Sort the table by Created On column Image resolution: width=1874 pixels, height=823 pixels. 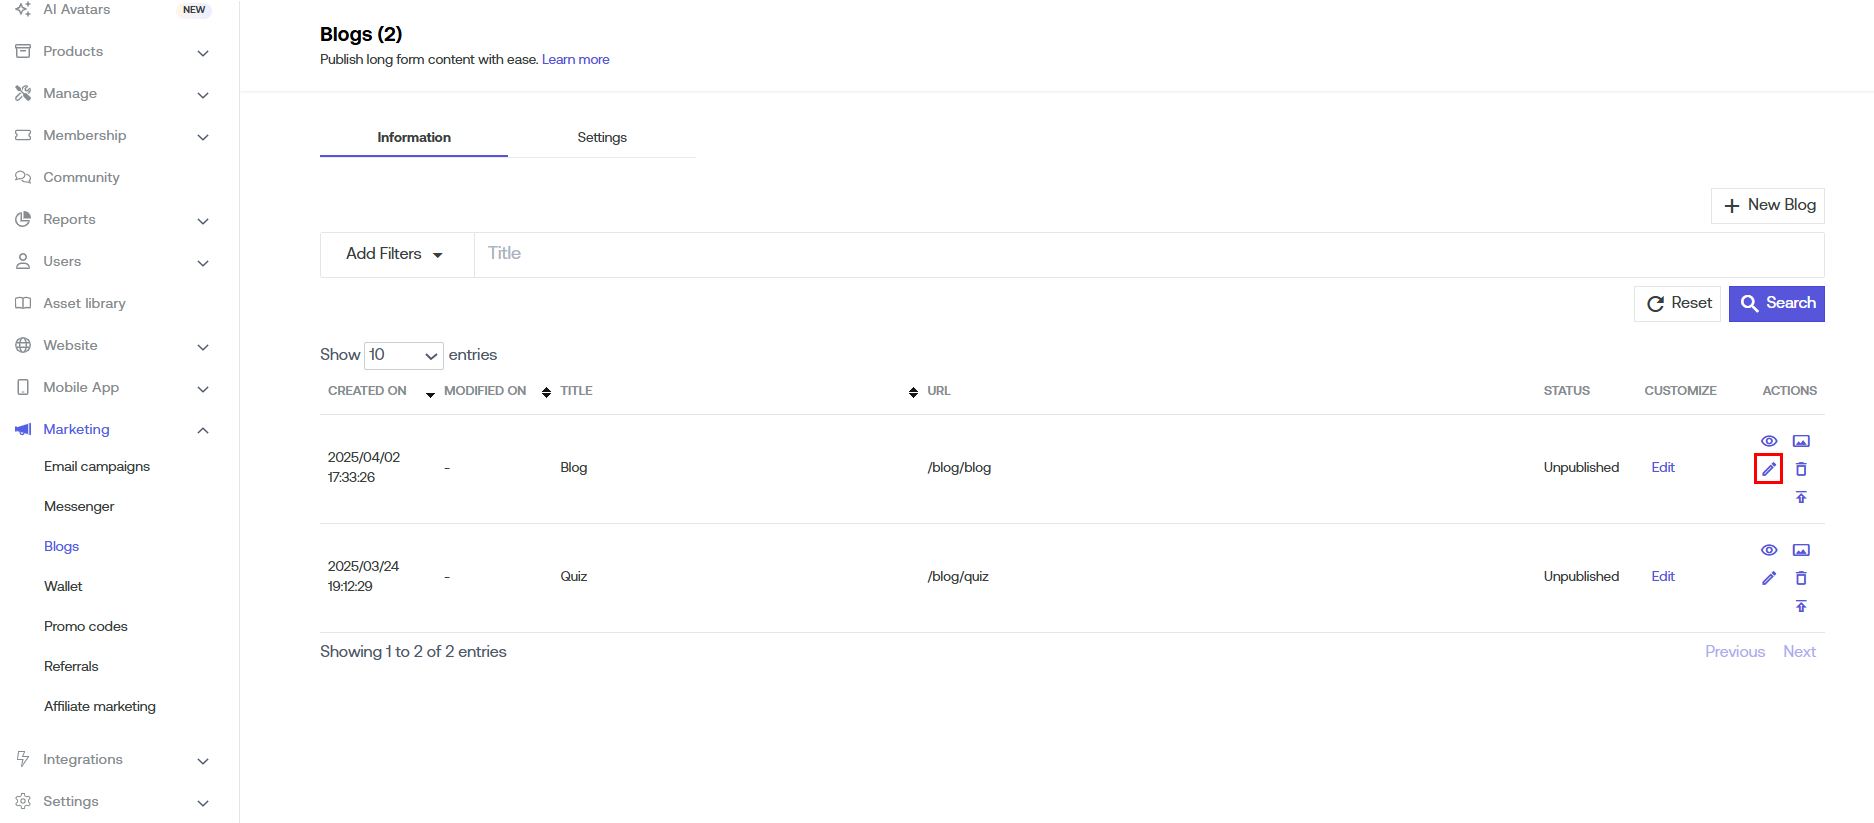coord(368,391)
